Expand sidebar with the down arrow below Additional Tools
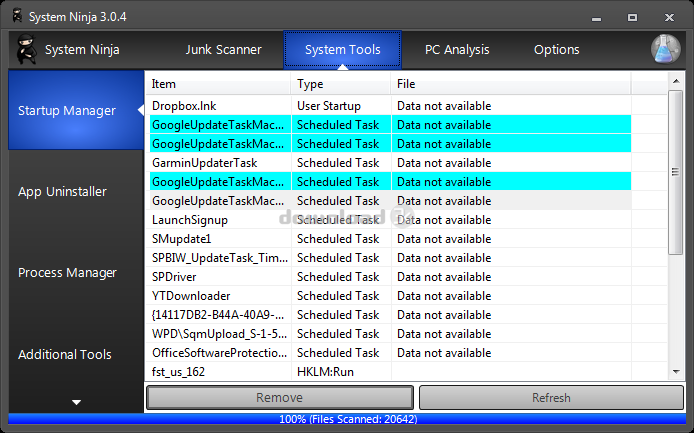This screenshot has width=694, height=433. click(x=77, y=402)
